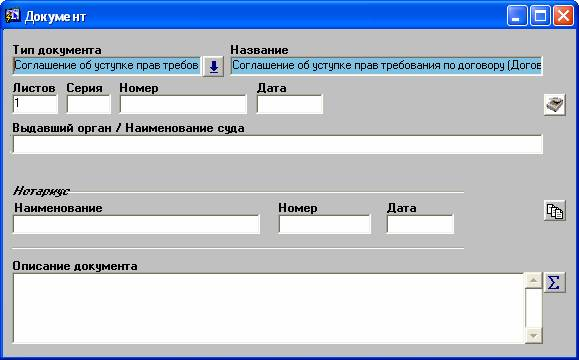
Task: Click the description scrollbar track
Action: 533,308
